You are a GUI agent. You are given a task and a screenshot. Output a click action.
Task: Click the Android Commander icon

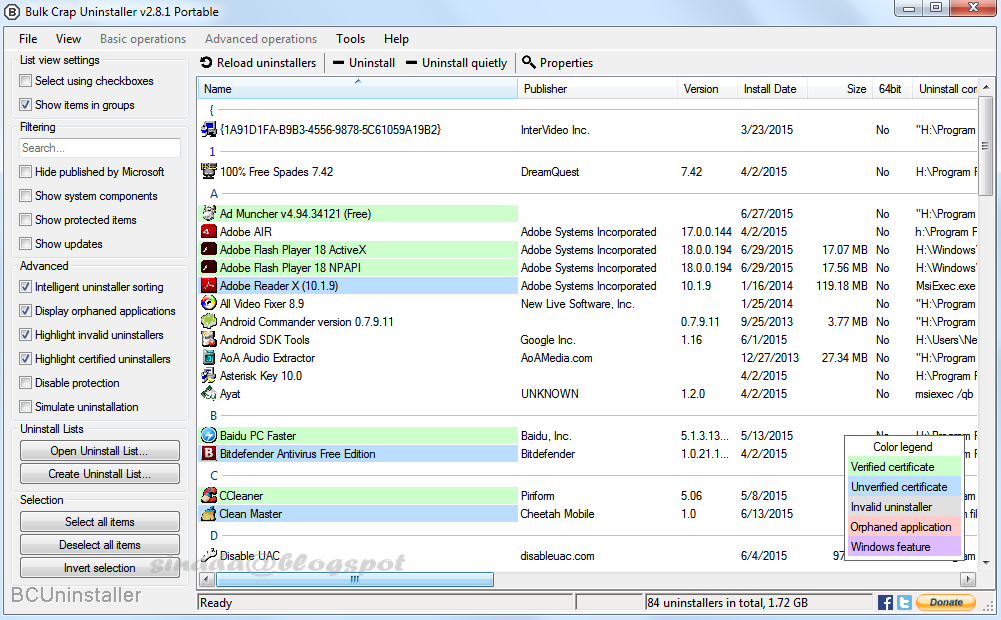[x=209, y=321]
